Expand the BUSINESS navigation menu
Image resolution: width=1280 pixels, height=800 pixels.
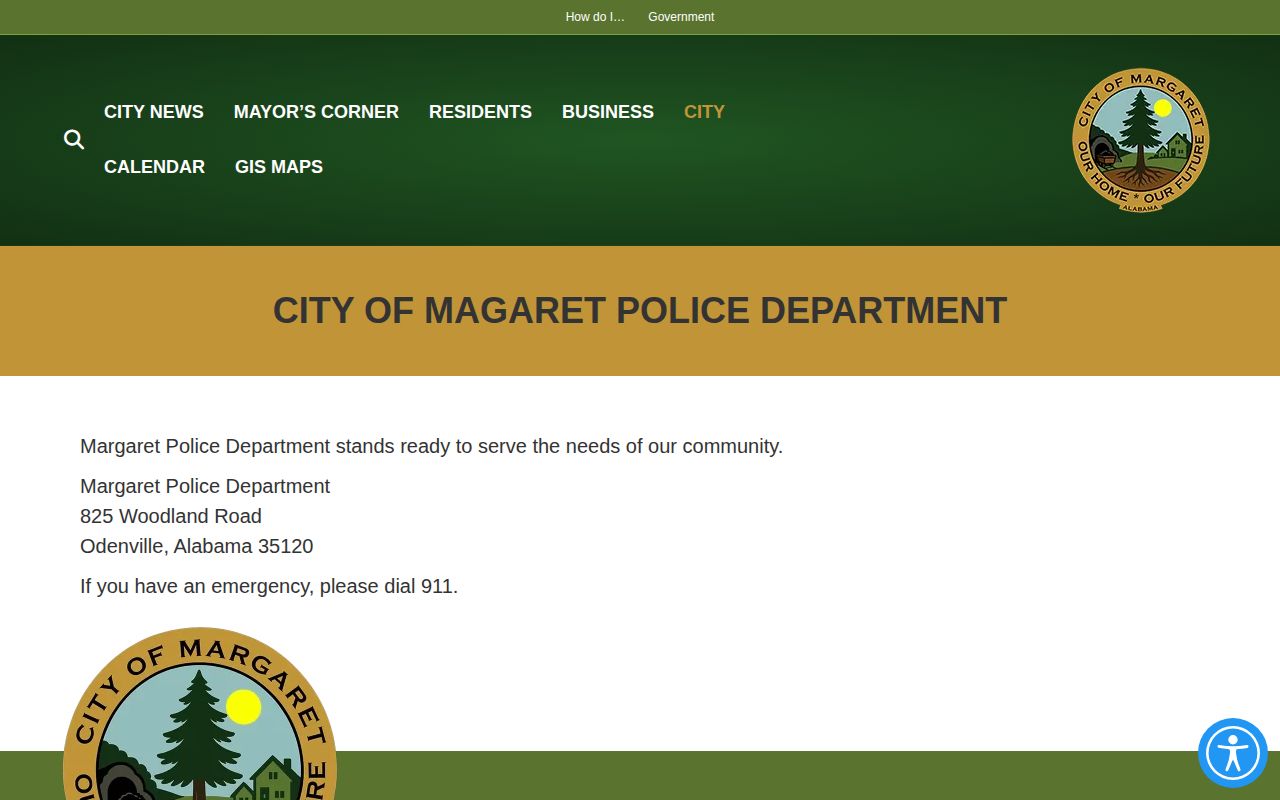608,112
